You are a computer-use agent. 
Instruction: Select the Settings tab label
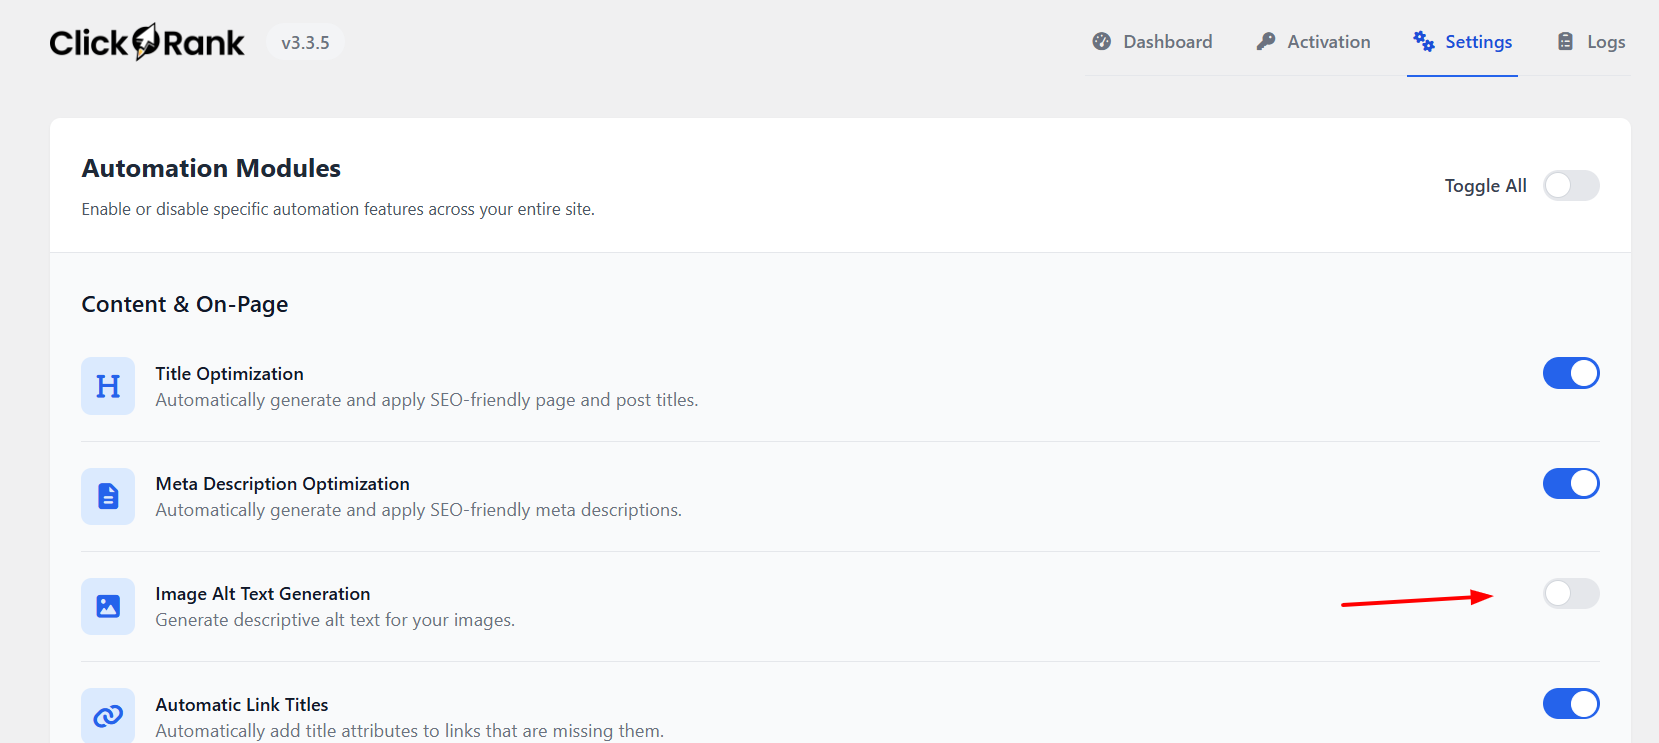pyautogui.click(x=1478, y=42)
